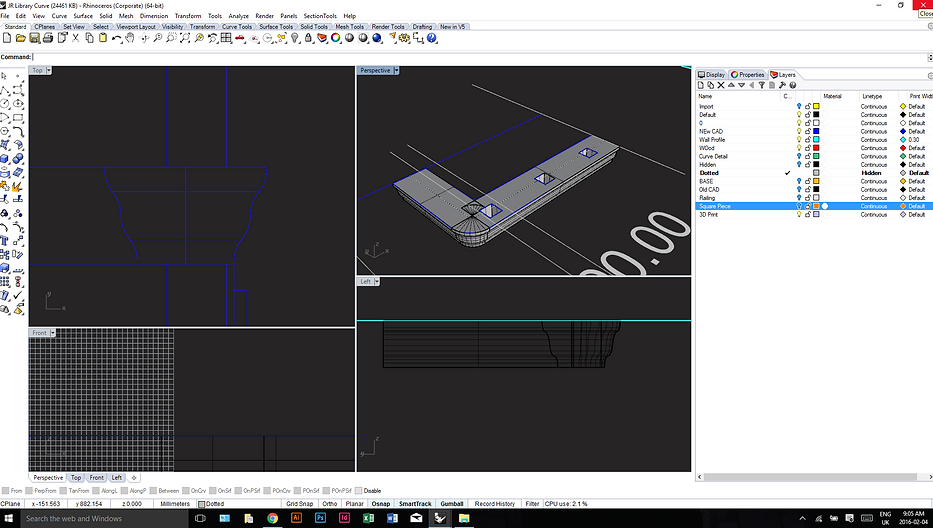The width and height of the screenshot is (933, 528).
Task: Open Google Chrome from the taskbar
Action: [x=272, y=518]
